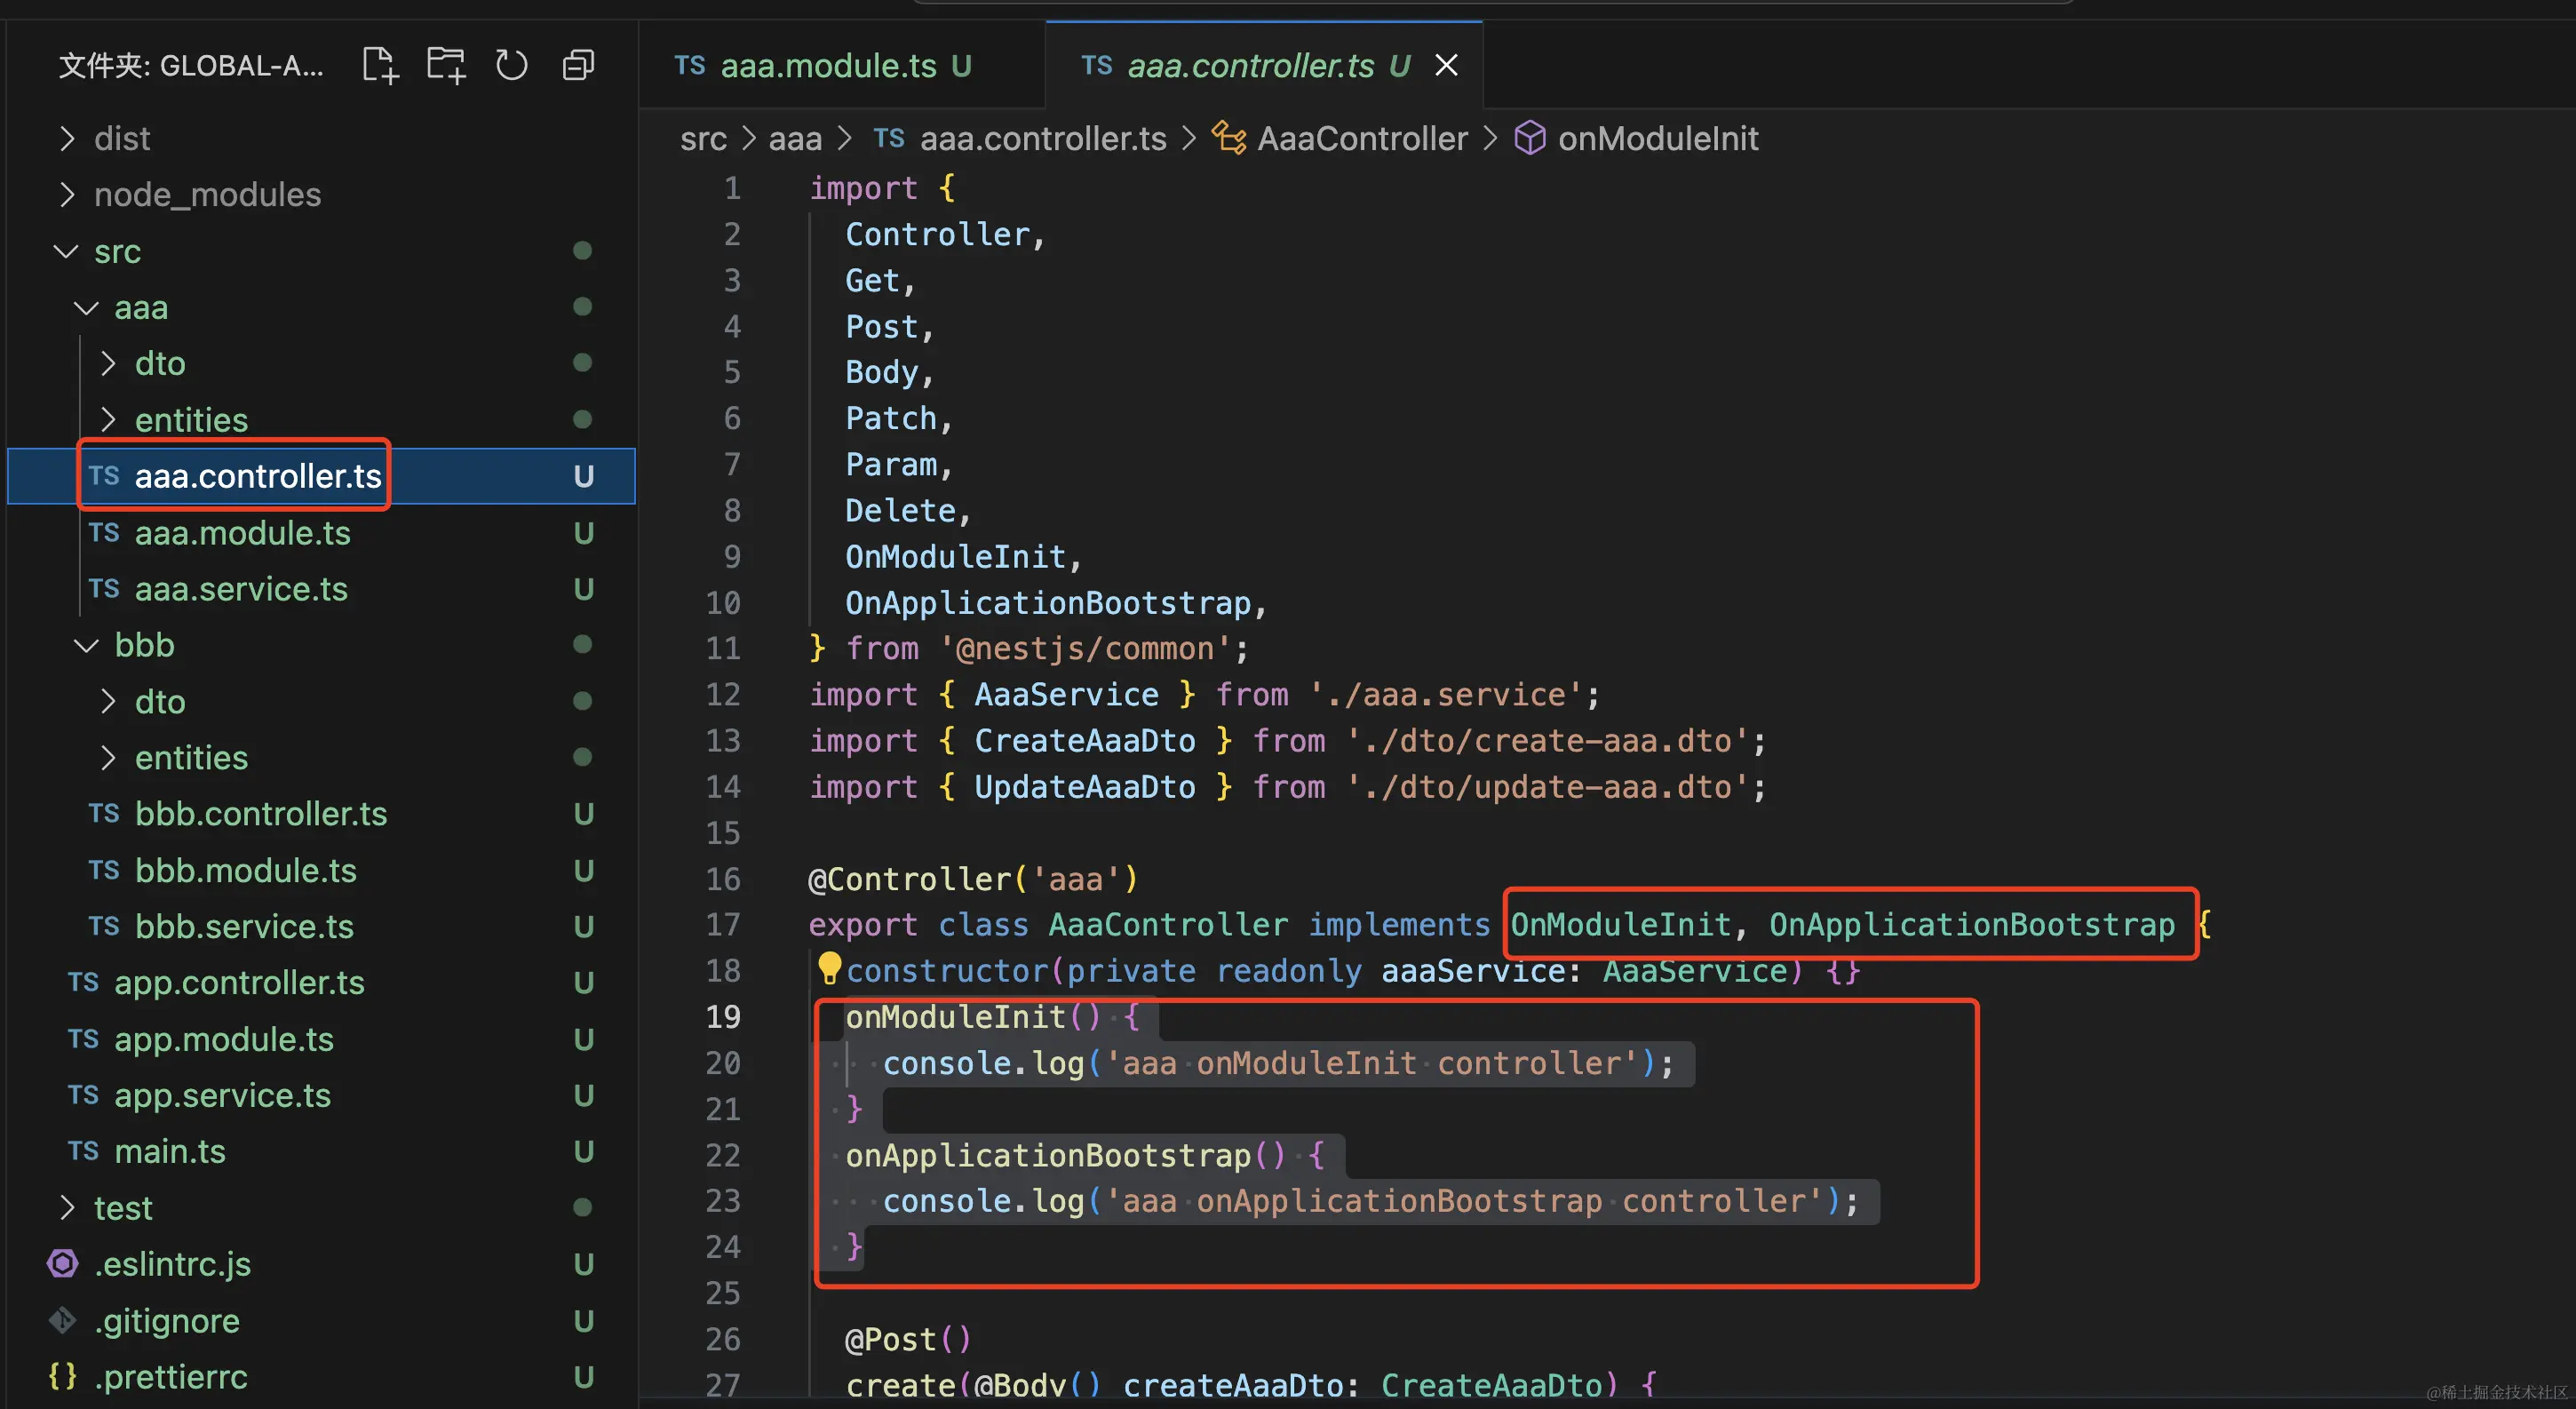Image resolution: width=2576 pixels, height=1409 pixels.
Task: Open the .gitignore file
Action: tap(166, 1321)
